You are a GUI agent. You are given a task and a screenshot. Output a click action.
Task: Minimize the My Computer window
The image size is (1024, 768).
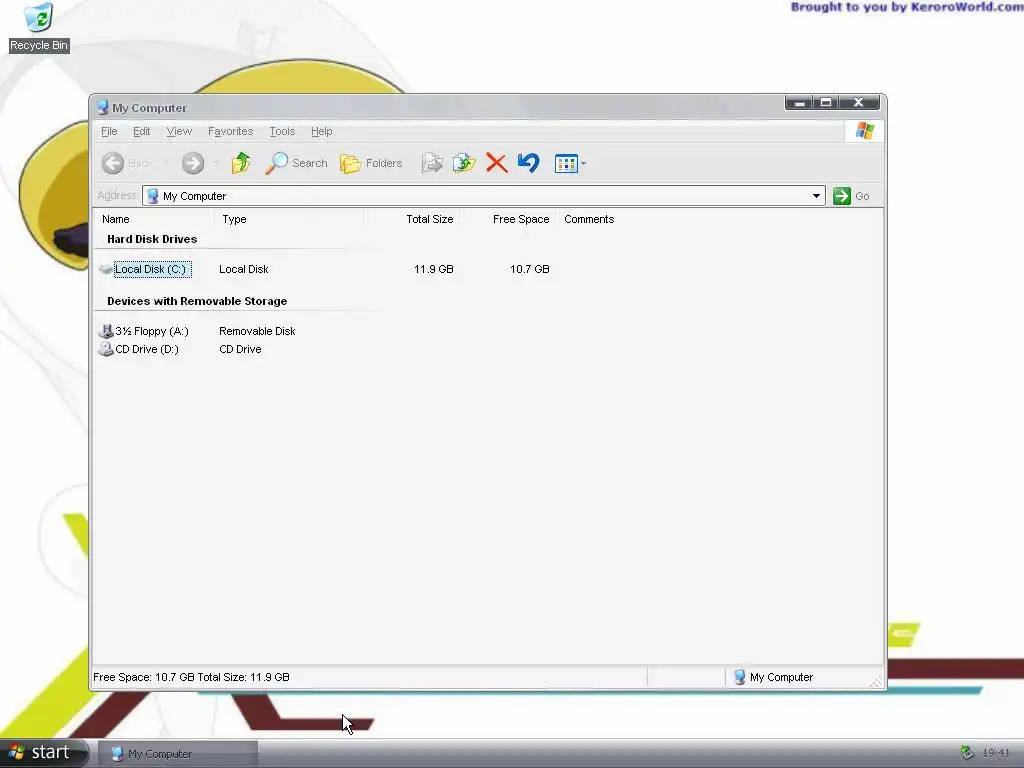799,103
